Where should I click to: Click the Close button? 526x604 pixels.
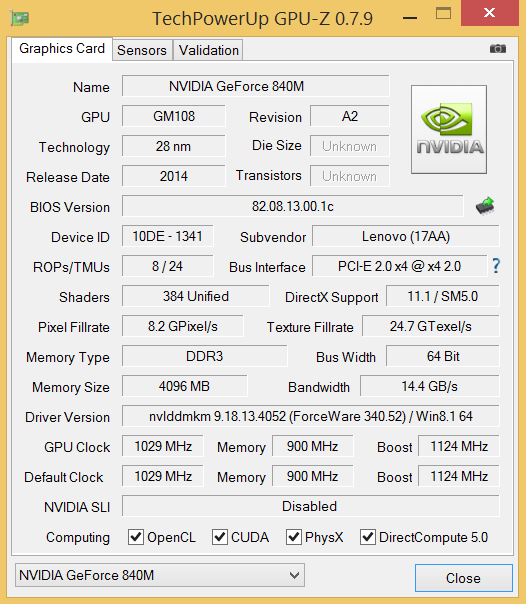tap(464, 578)
